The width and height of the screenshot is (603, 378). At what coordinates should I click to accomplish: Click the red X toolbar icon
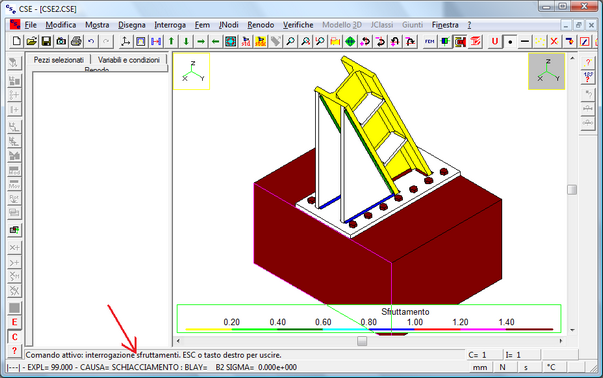pyautogui.click(x=554, y=41)
